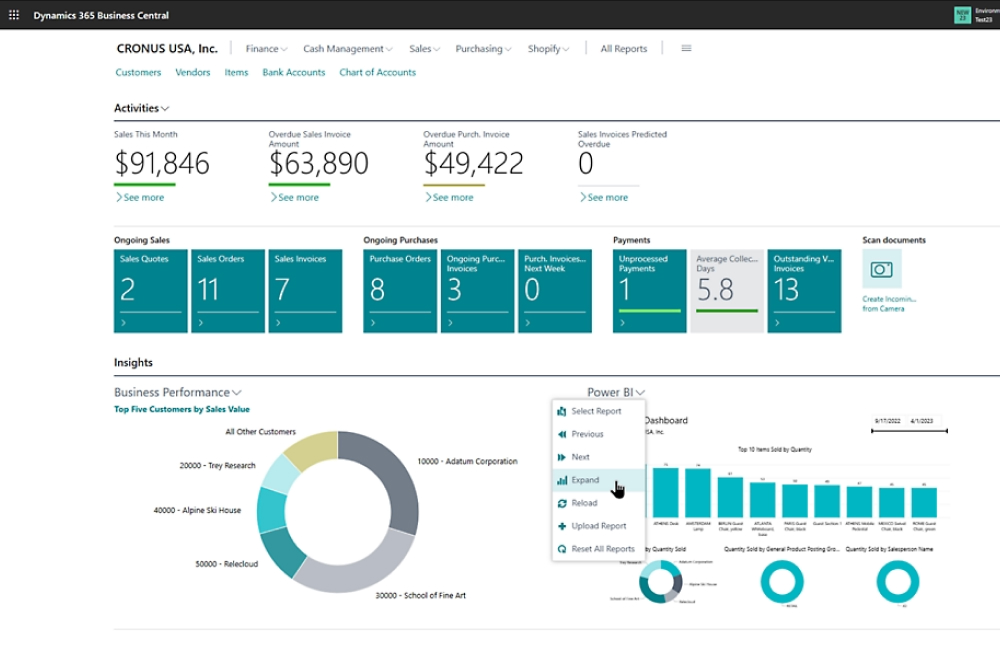Click the Next report icon
The image size is (1000, 653).
(x=562, y=457)
